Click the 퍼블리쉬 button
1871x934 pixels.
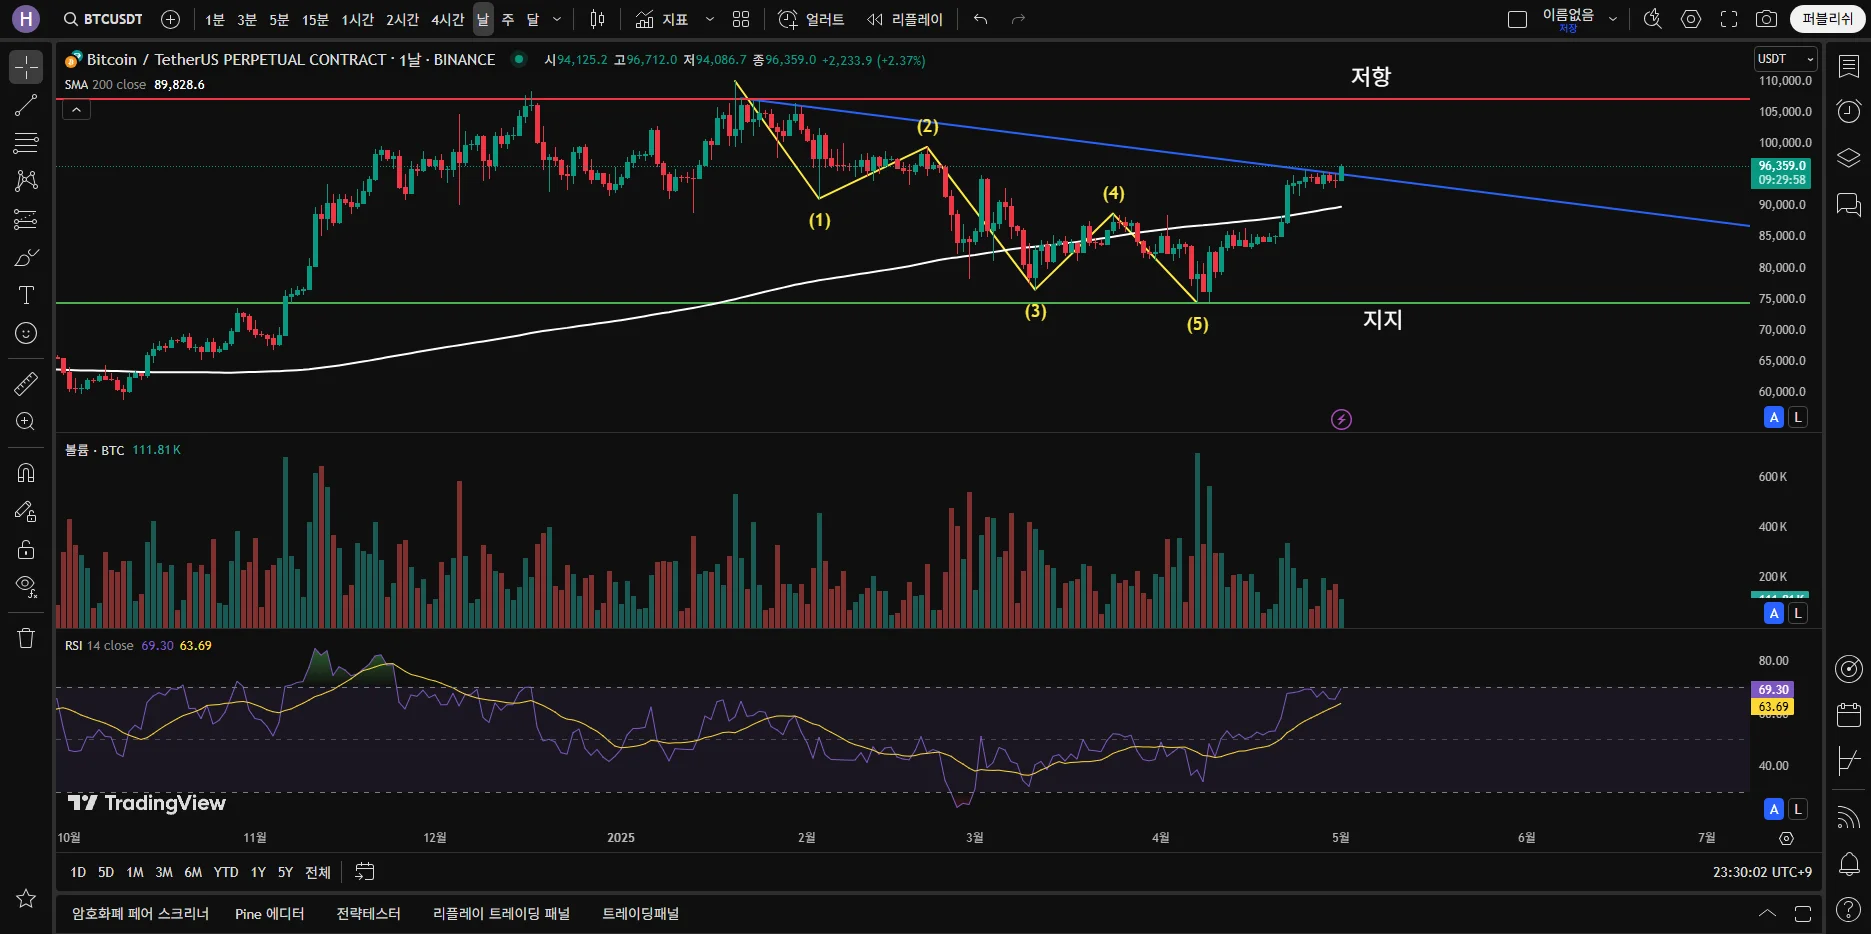point(1828,19)
